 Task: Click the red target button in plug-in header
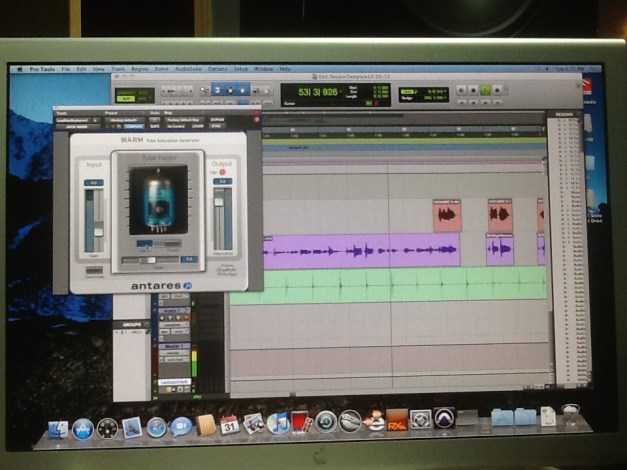click(x=257, y=120)
